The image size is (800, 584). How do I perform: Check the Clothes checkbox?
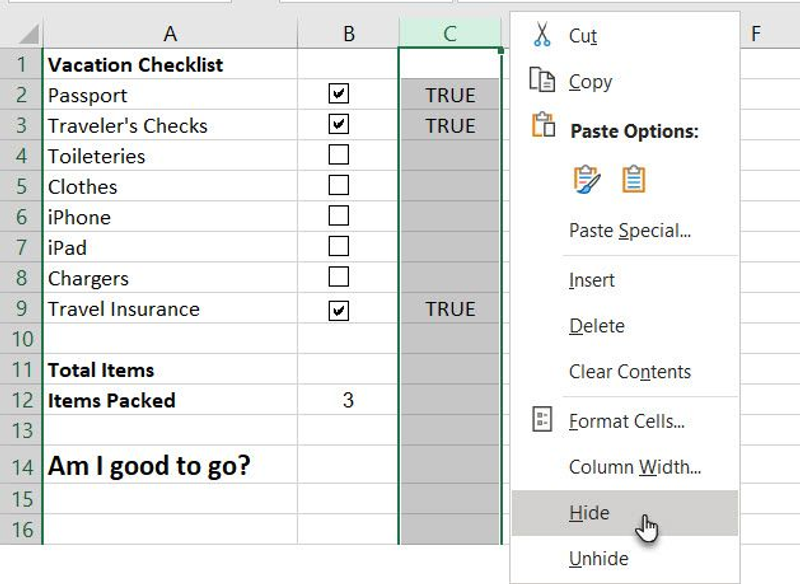[x=340, y=186]
